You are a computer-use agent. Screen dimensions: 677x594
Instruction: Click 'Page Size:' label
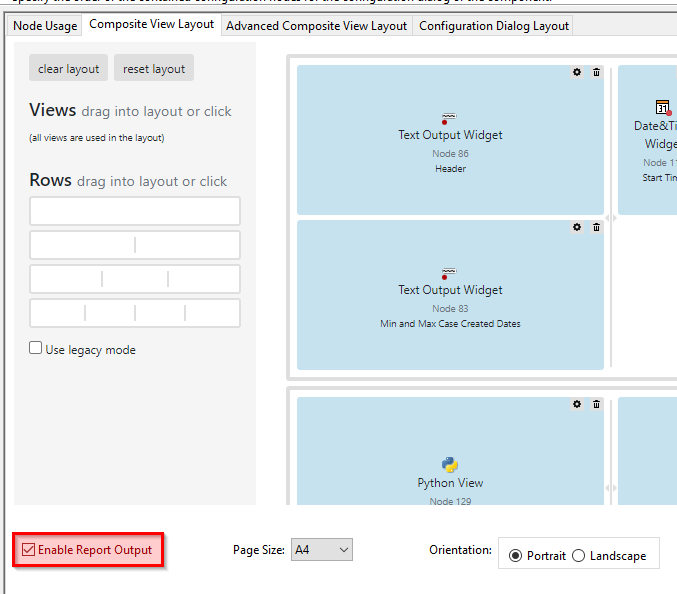tap(259, 550)
